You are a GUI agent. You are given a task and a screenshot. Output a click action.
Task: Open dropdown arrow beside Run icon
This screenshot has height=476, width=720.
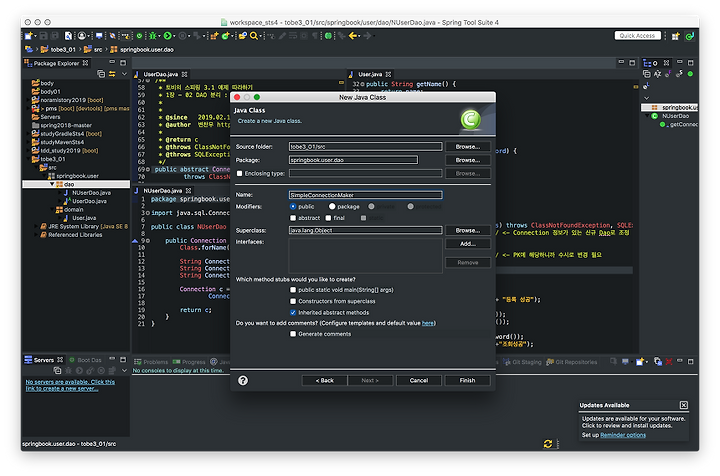pos(174,36)
